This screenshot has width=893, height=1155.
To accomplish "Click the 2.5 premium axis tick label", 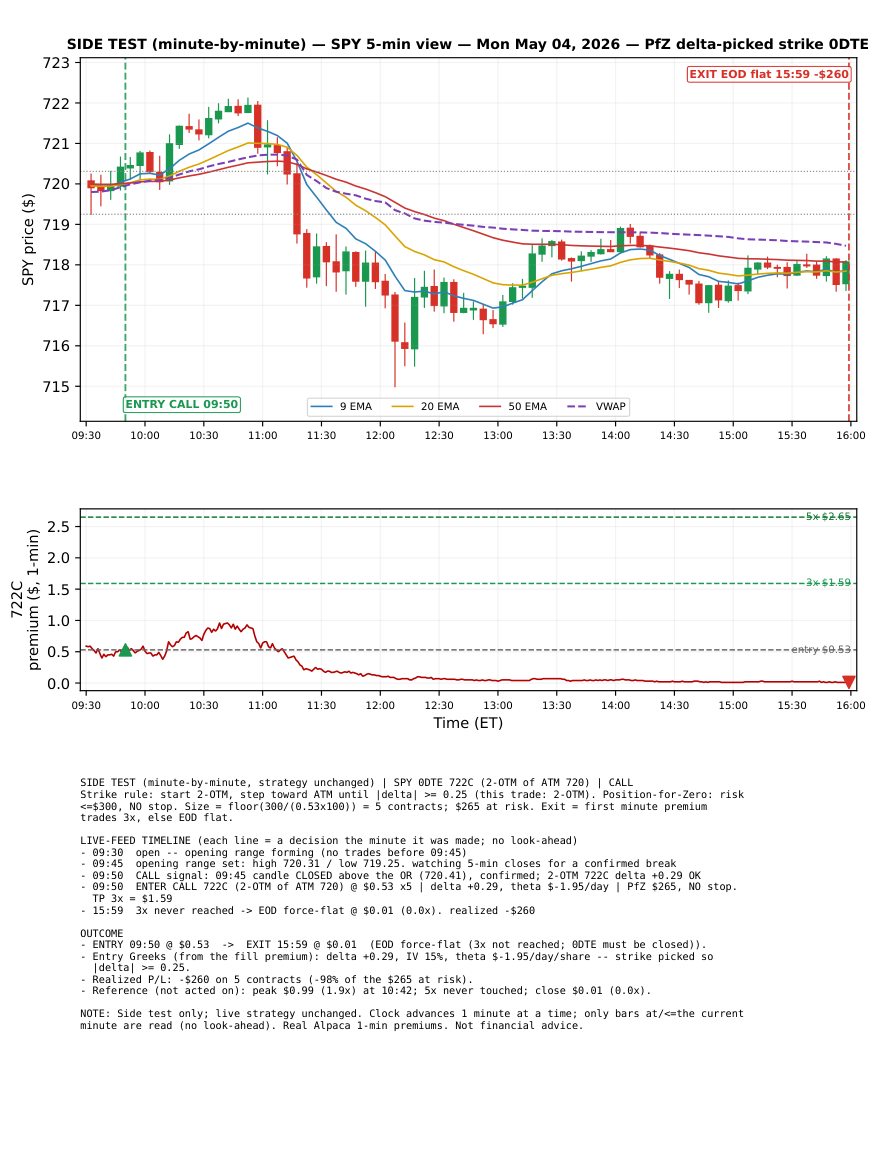I will (58, 527).
